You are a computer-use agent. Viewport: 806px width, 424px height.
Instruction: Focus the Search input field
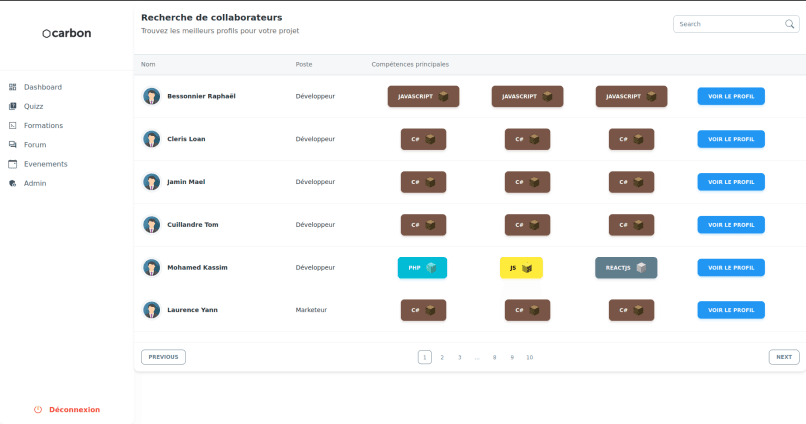(x=726, y=24)
